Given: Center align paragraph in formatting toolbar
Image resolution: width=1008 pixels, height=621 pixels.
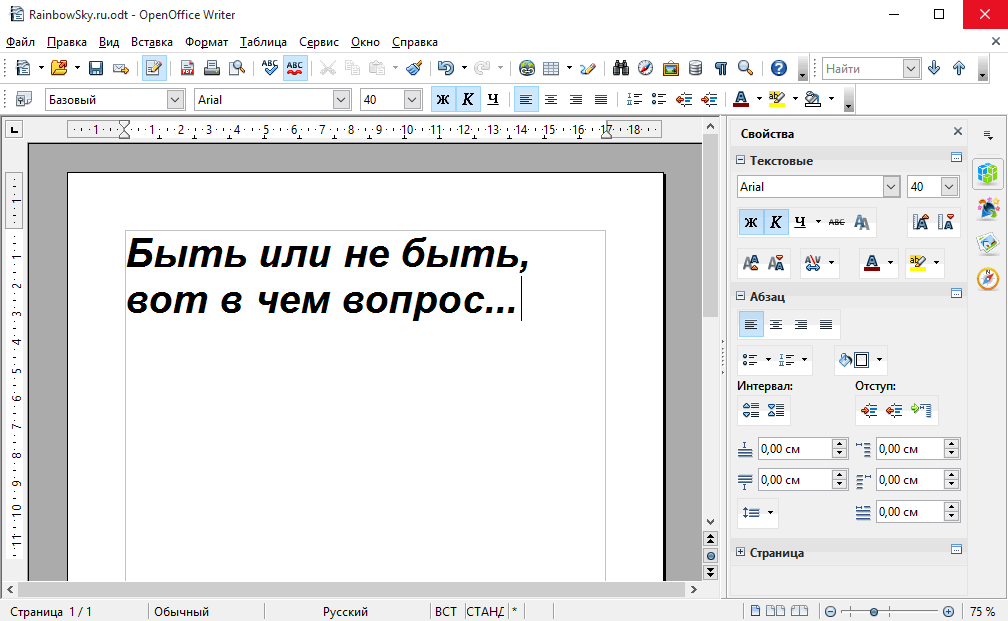Looking at the screenshot, I should point(551,99).
